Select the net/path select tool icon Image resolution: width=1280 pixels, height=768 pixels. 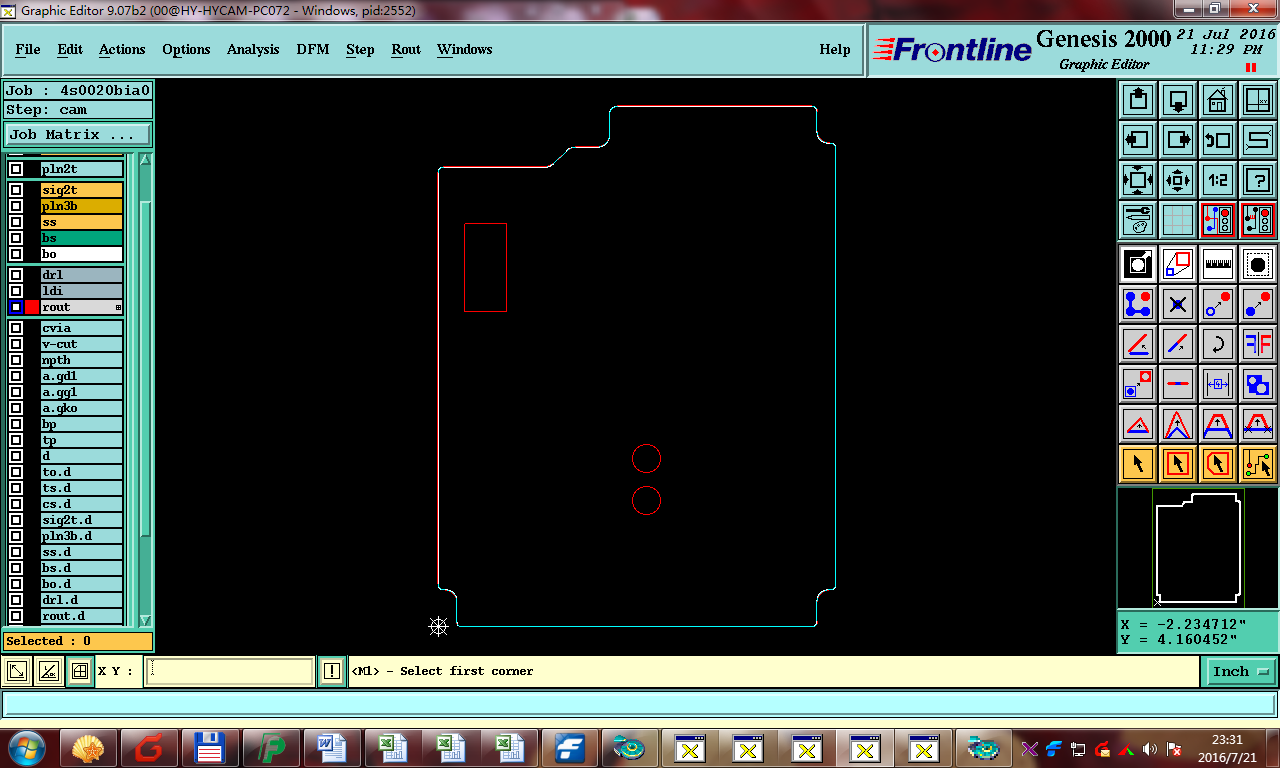tap(1258, 464)
